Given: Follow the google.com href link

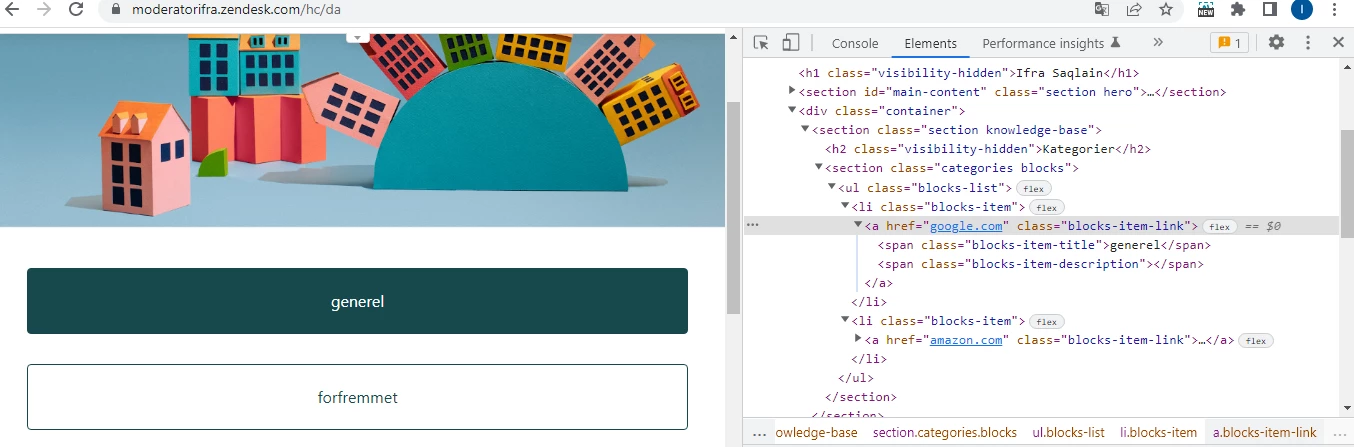Looking at the screenshot, I should point(966,226).
